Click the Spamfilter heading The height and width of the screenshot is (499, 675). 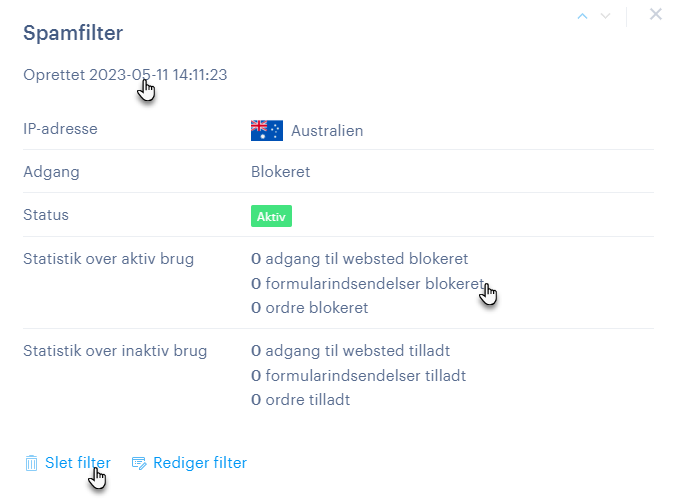[x=73, y=33]
